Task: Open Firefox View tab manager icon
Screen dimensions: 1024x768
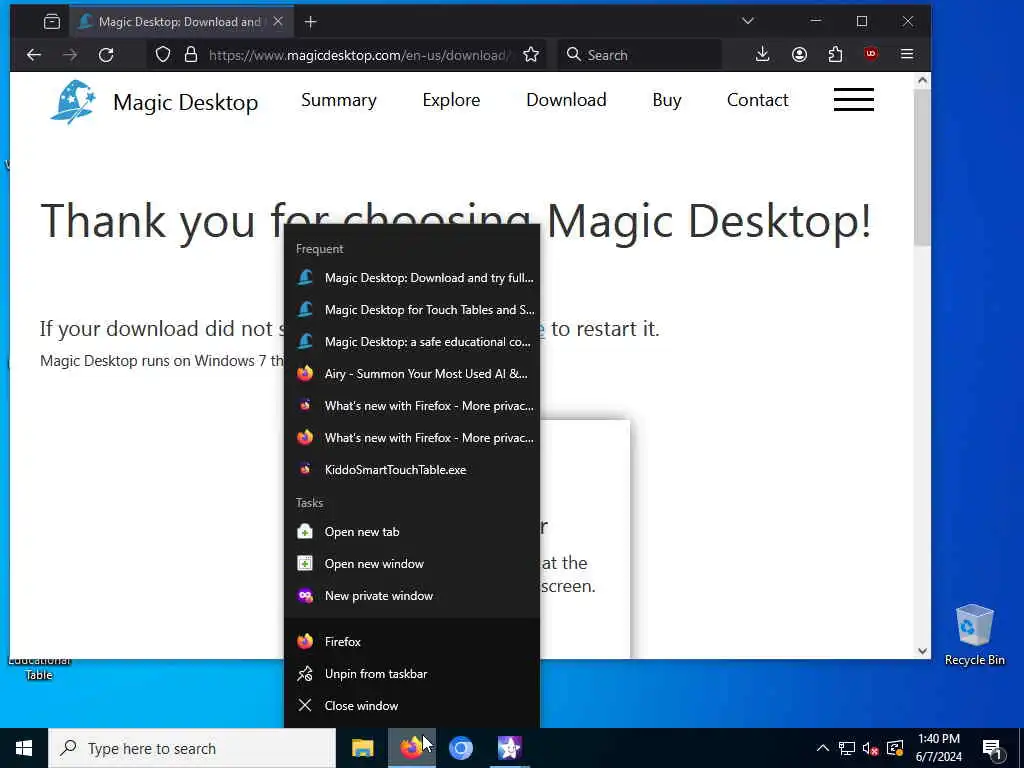Action: (52, 22)
